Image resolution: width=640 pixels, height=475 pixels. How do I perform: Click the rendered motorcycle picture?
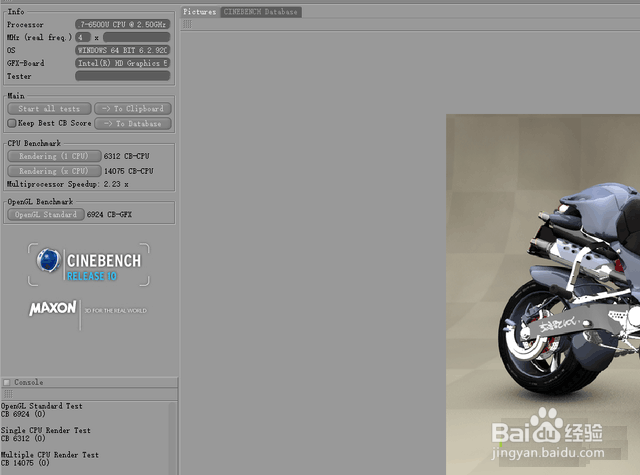click(x=543, y=294)
